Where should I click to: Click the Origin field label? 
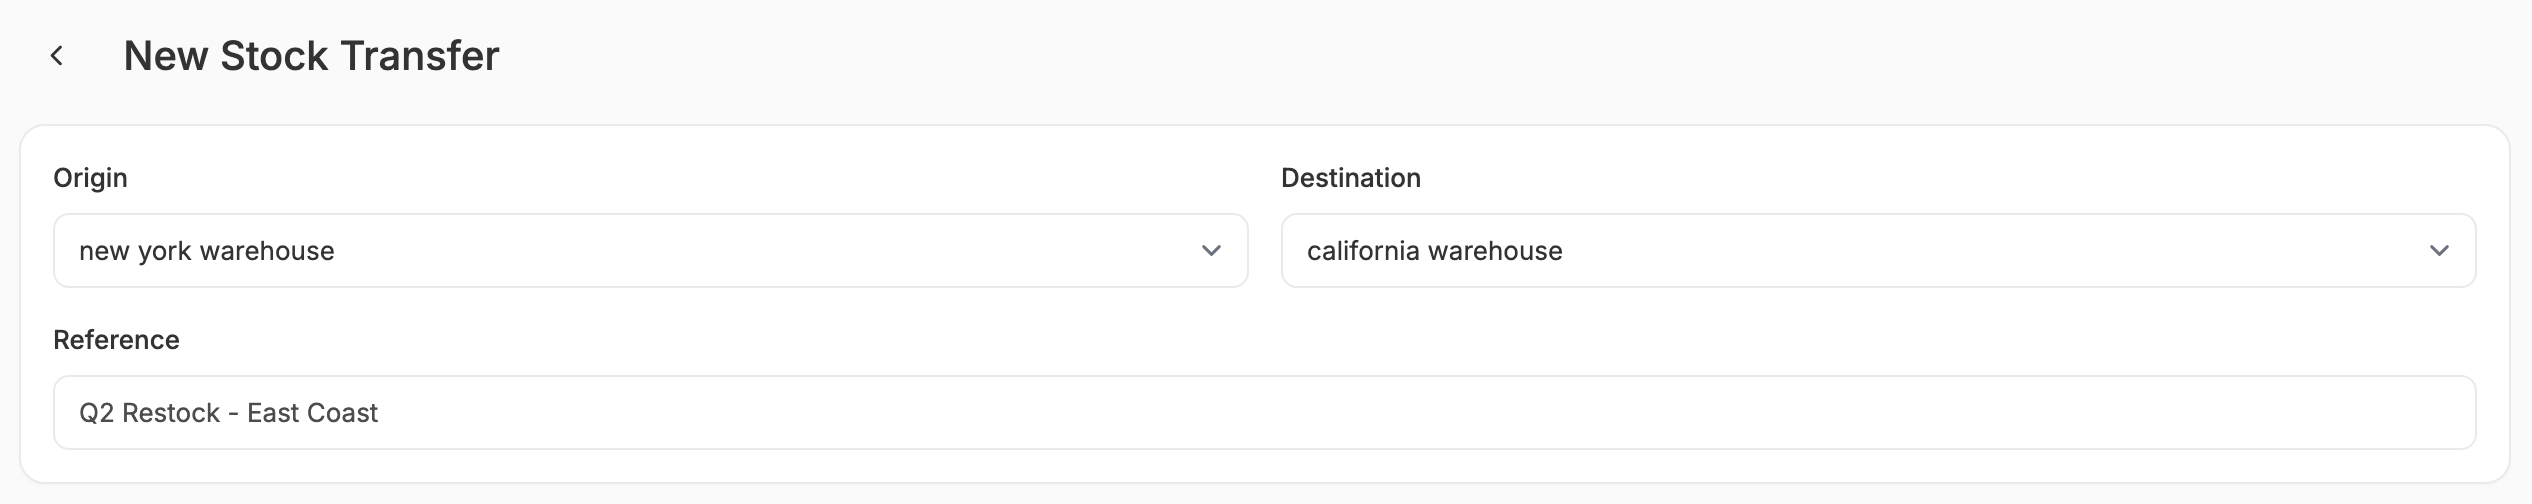tap(90, 178)
